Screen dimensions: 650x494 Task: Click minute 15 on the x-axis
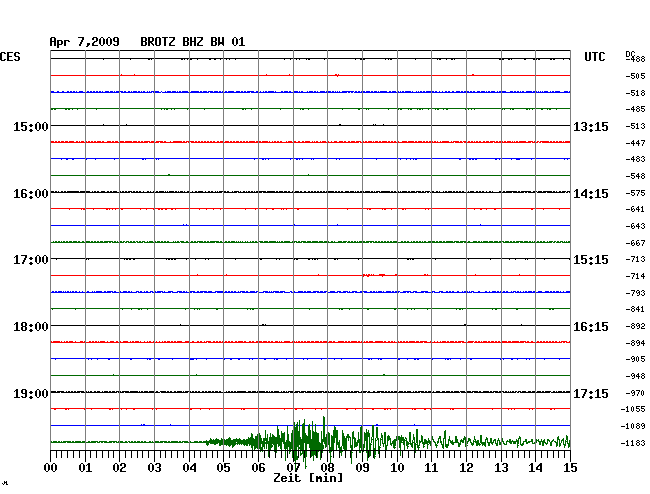[569, 467]
